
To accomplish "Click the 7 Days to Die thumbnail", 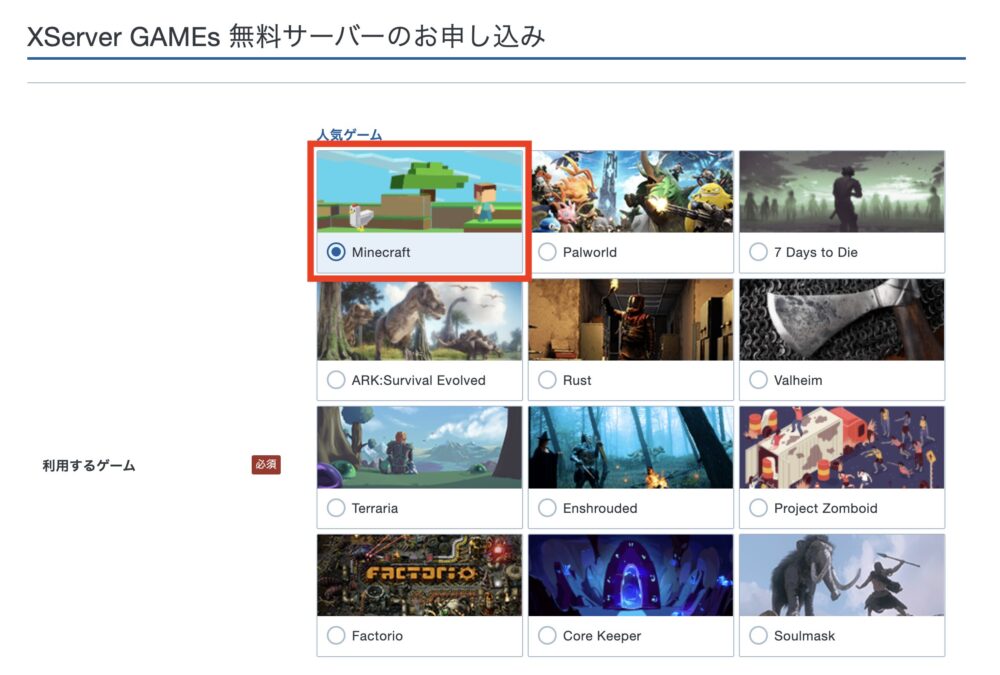I will [x=842, y=191].
